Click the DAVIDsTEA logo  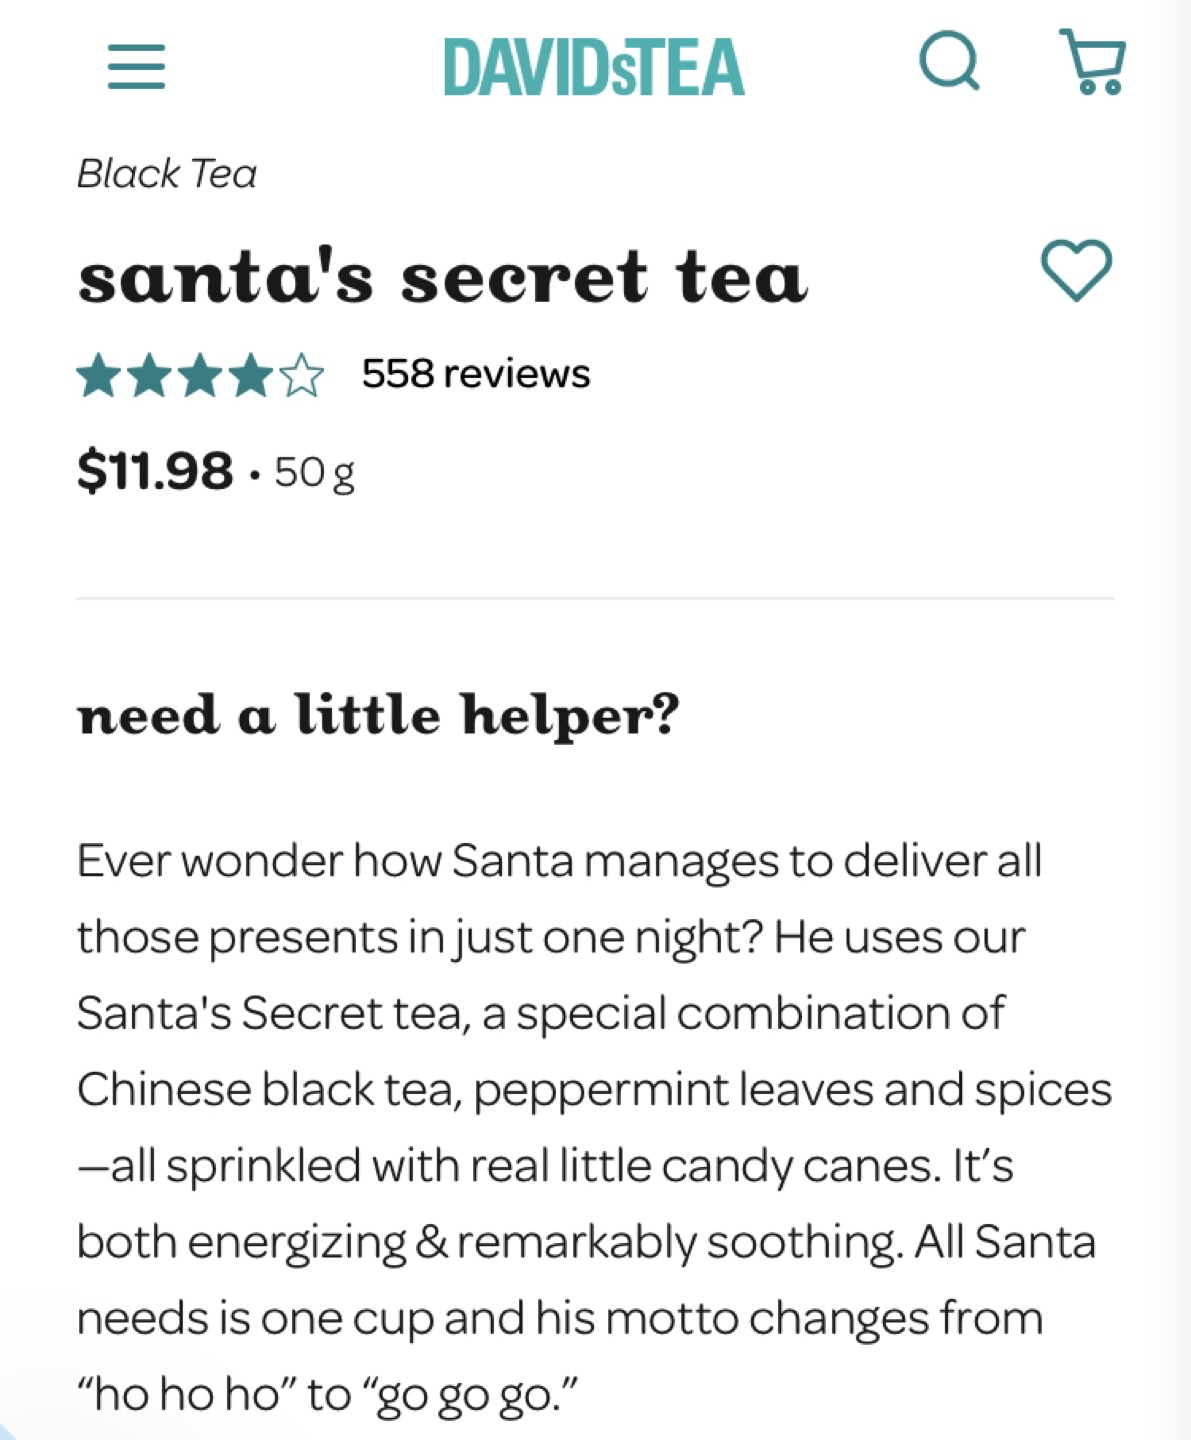pyautogui.click(x=594, y=67)
